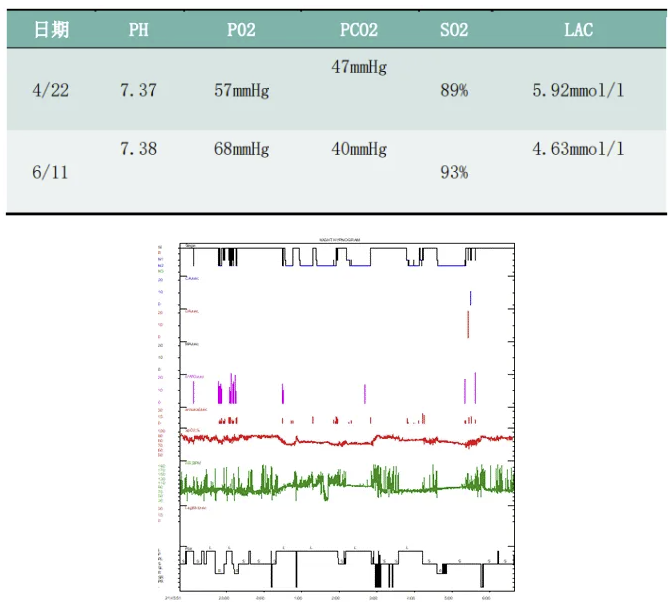
Task: Click the 4/22 date cell
Action: [x=51, y=90]
